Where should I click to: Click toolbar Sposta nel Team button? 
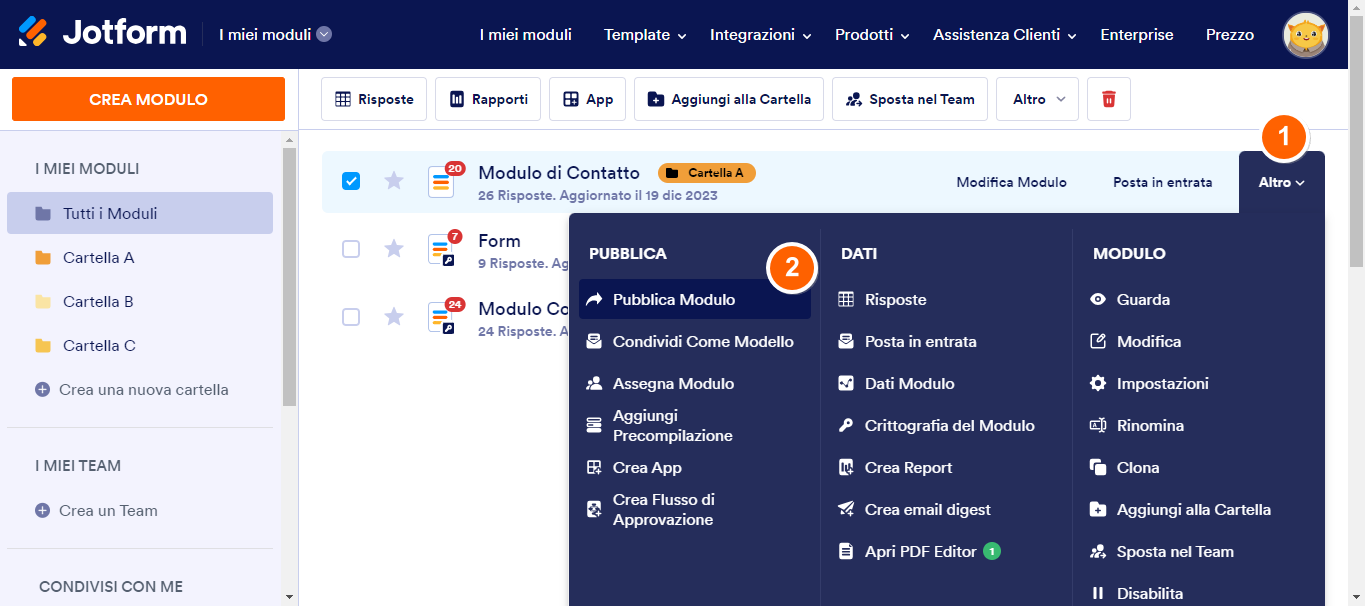point(910,99)
